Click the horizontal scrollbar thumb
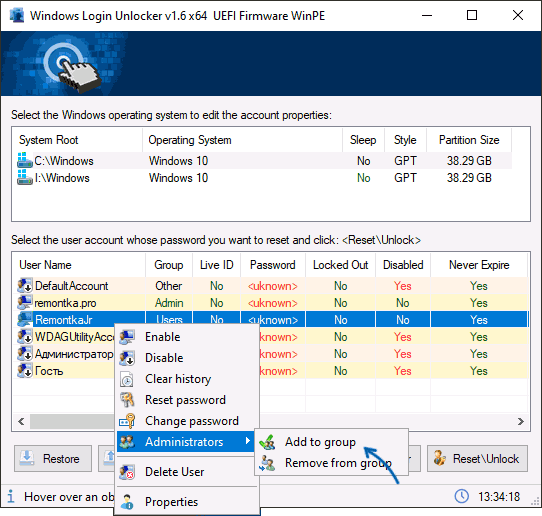The width and height of the screenshot is (542, 516). tap(72, 422)
